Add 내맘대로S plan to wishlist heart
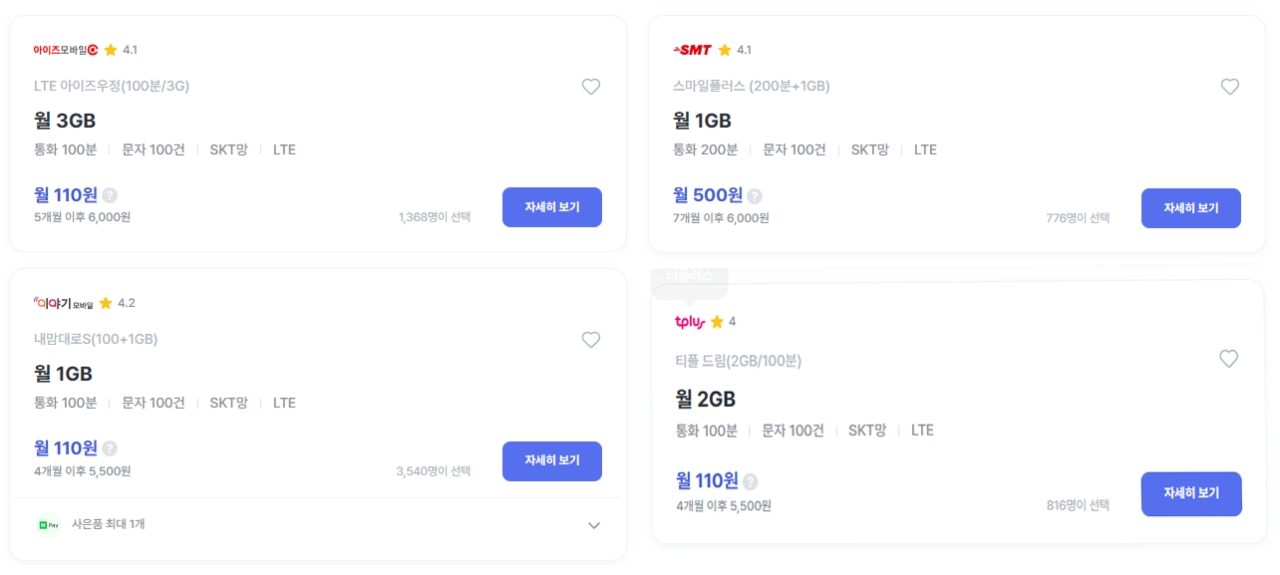The height and width of the screenshot is (575, 1280). click(591, 340)
